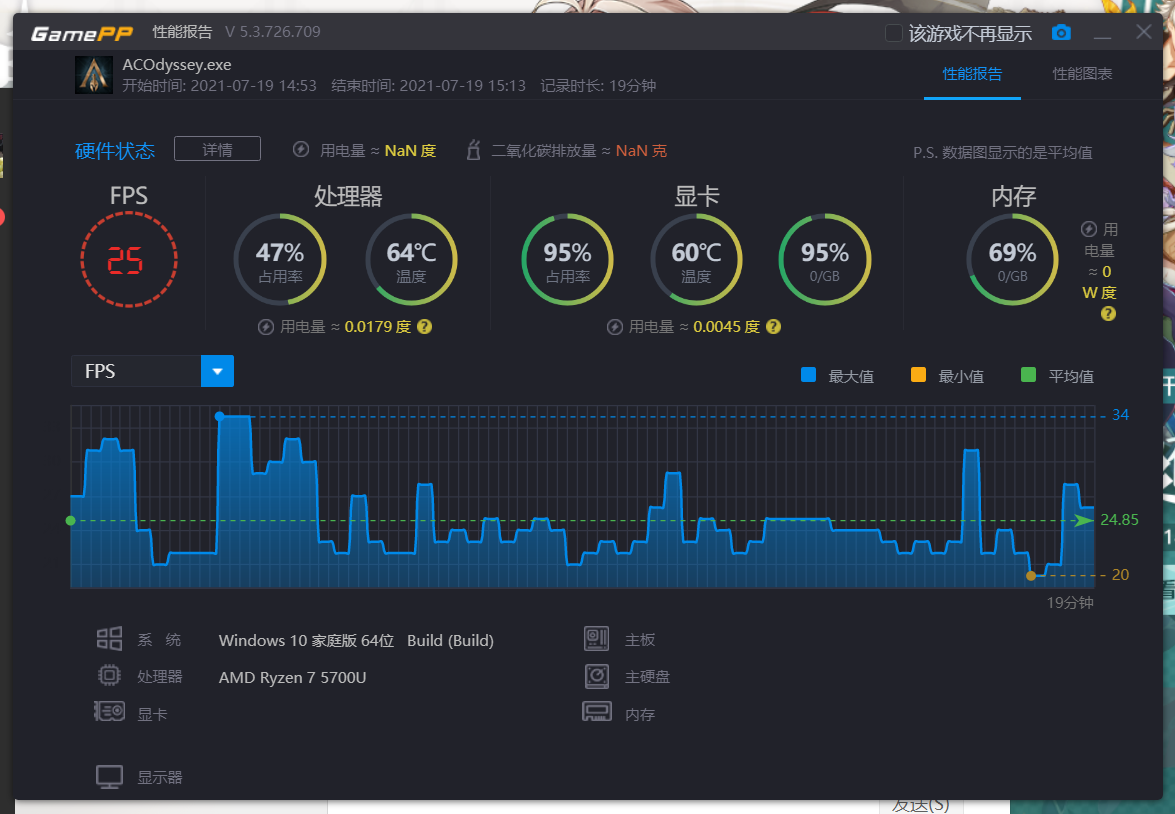Click the monitor display icon

tap(109, 777)
